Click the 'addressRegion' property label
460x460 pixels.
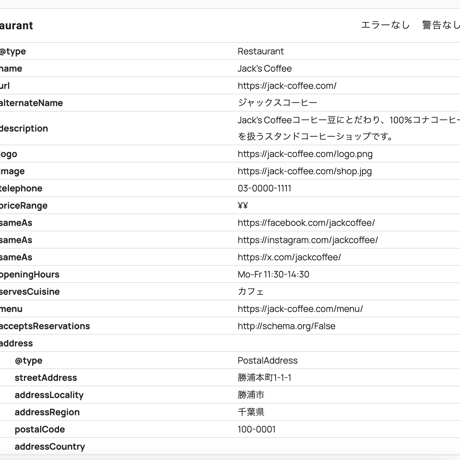click(x=47, y=412)
